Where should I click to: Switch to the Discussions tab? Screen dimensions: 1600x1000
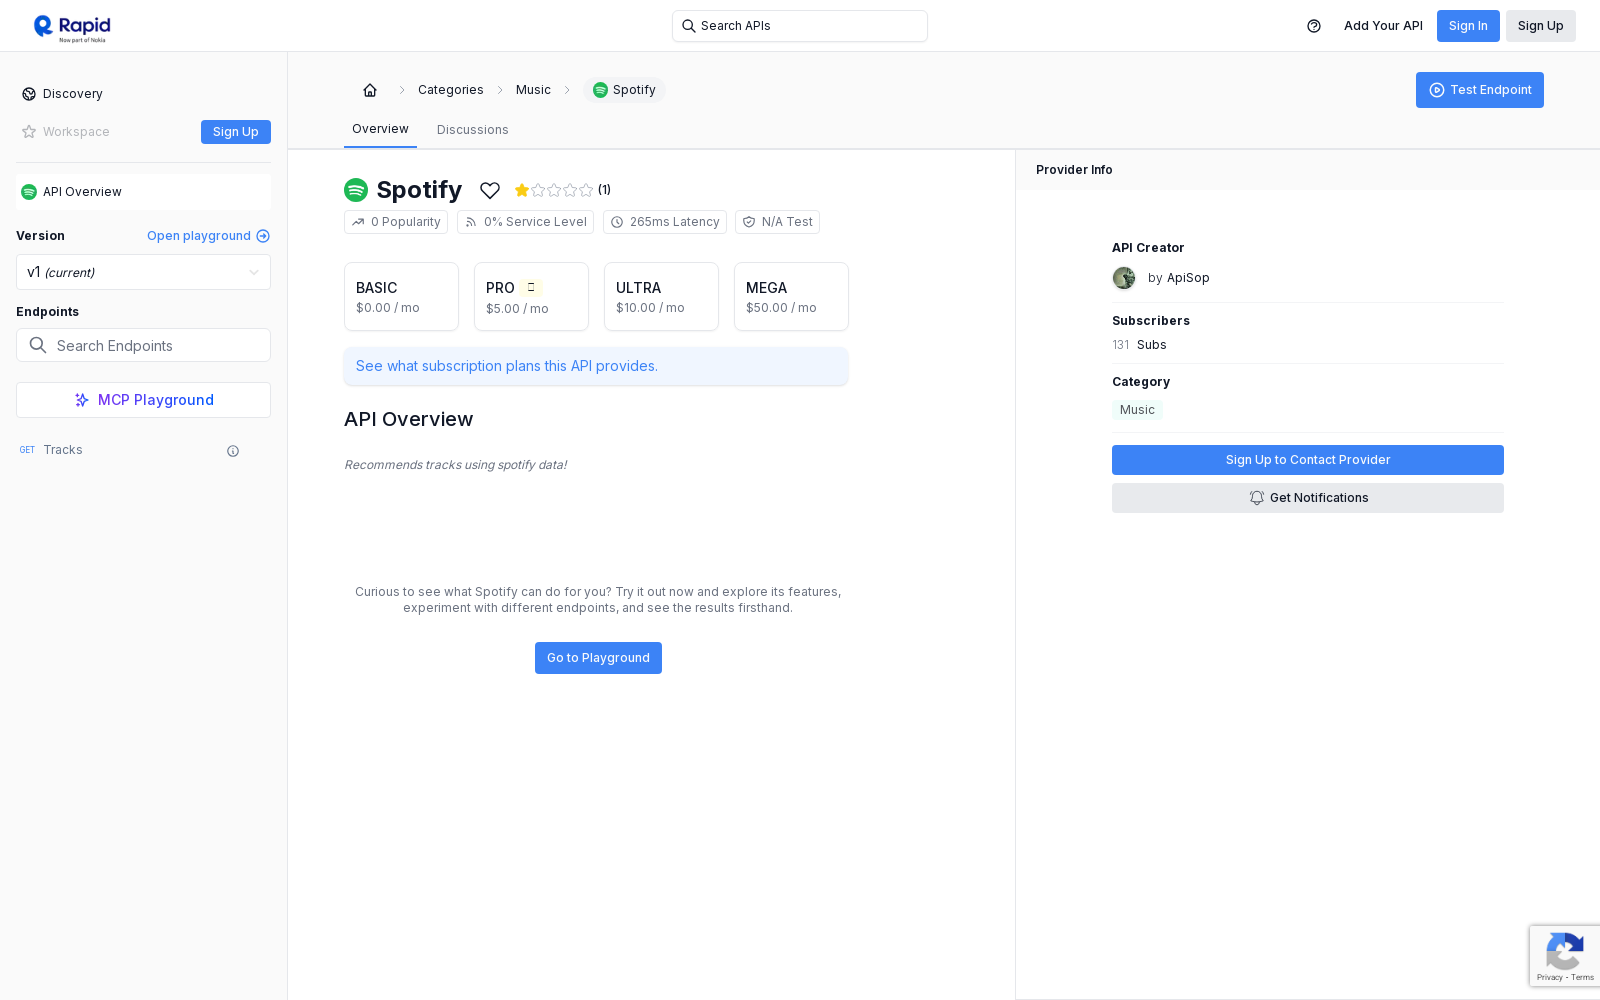click(473, 130)
